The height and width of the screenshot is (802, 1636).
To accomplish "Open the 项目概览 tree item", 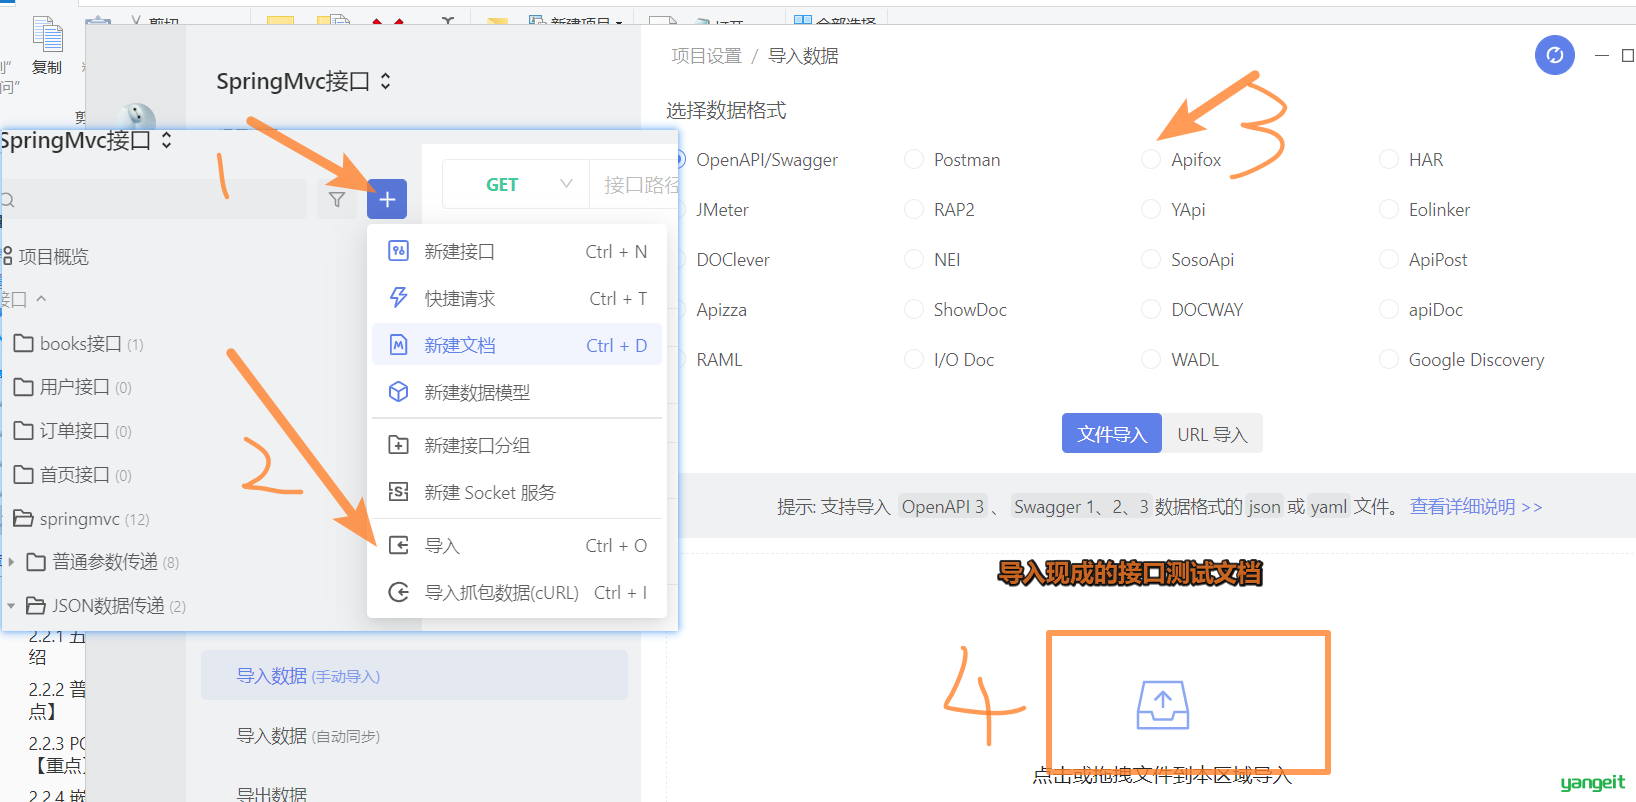I will coord(46,256).
